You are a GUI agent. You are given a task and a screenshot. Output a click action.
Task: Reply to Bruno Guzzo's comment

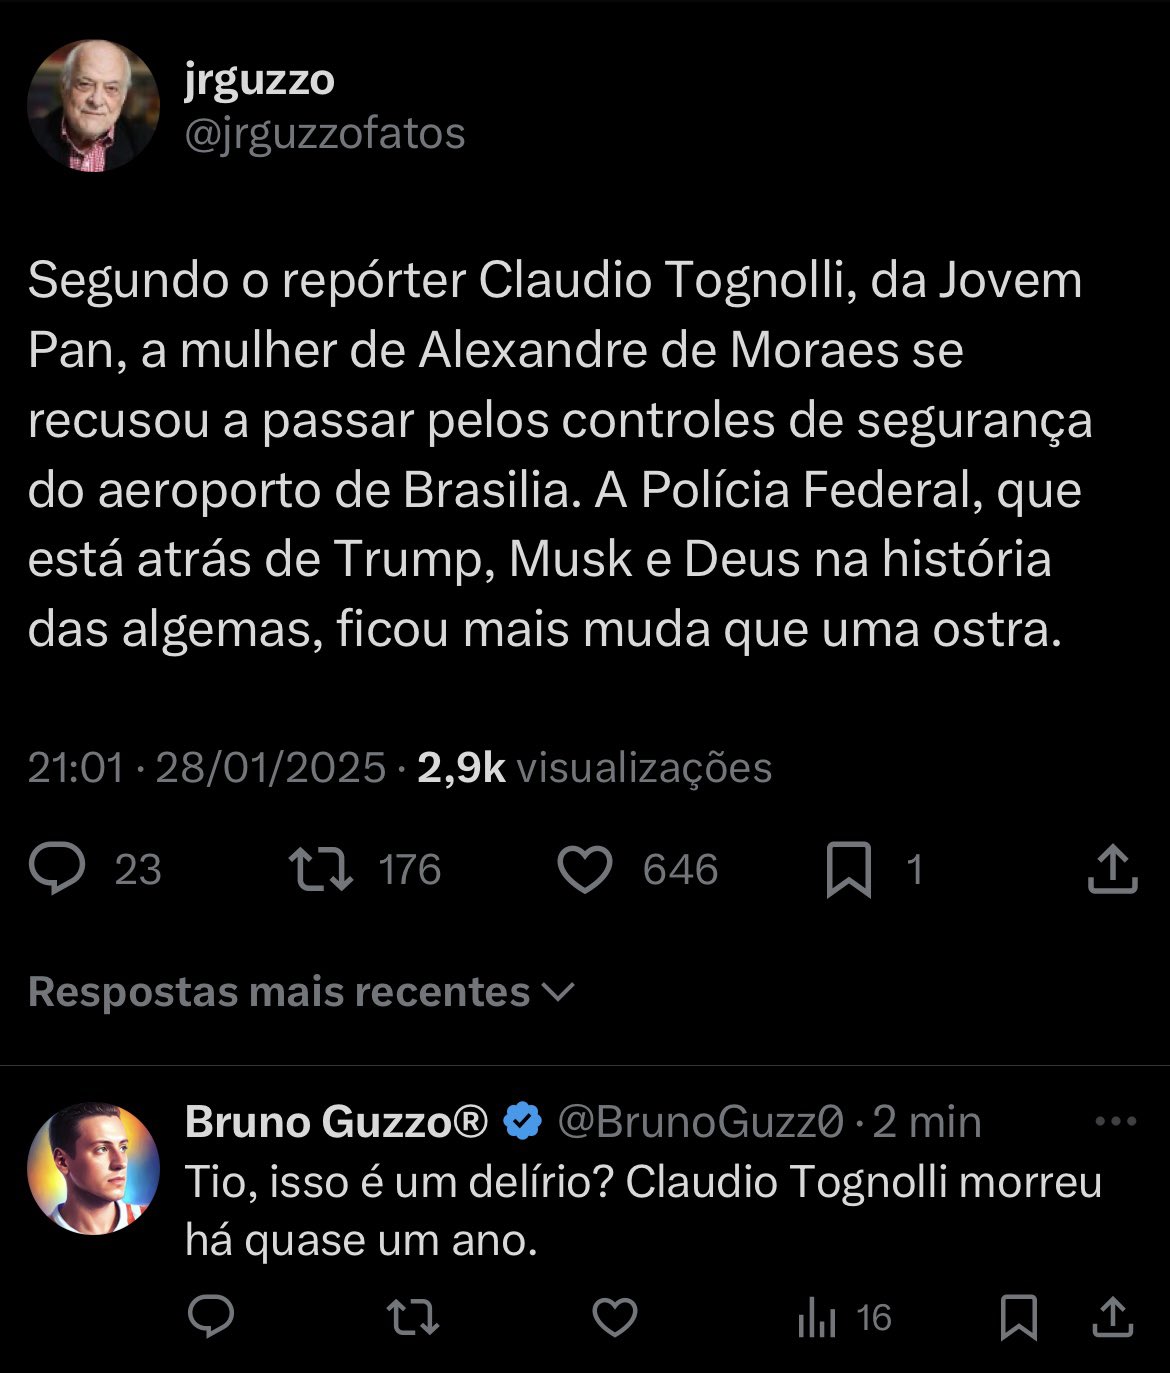tap(211, 1318)
